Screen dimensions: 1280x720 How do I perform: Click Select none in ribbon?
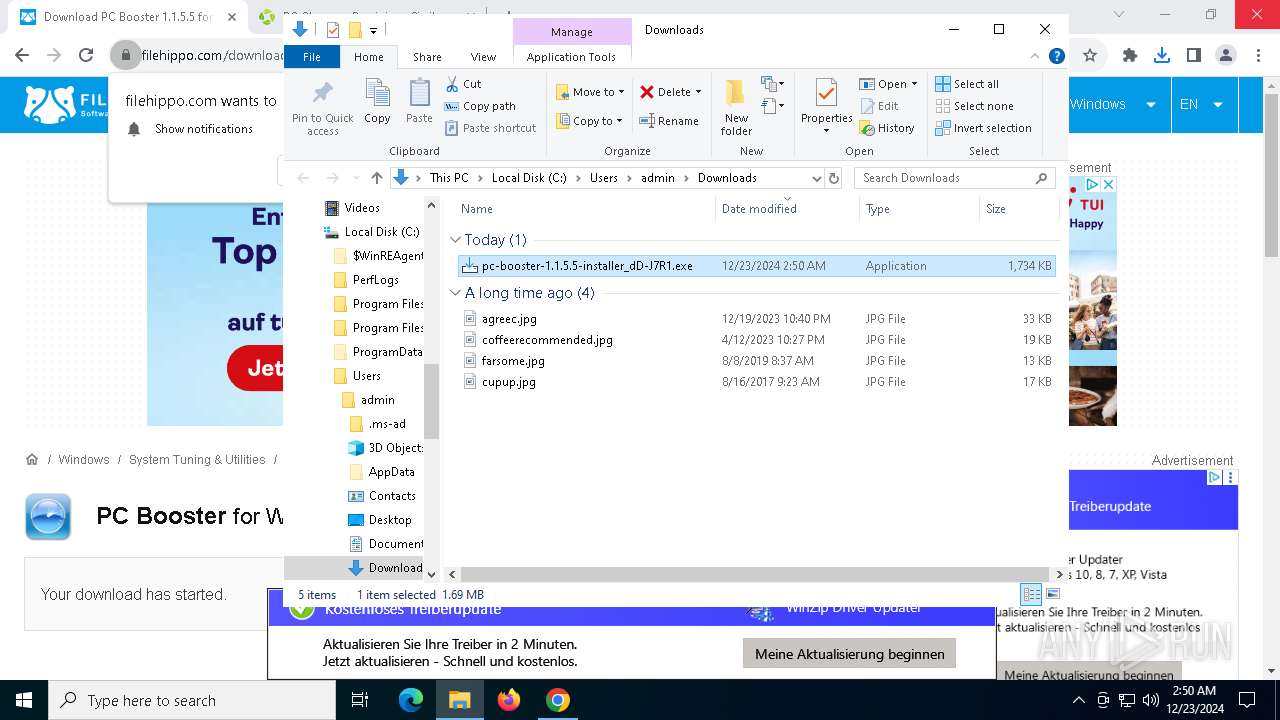pyautogui.click(x=974, y=106)
